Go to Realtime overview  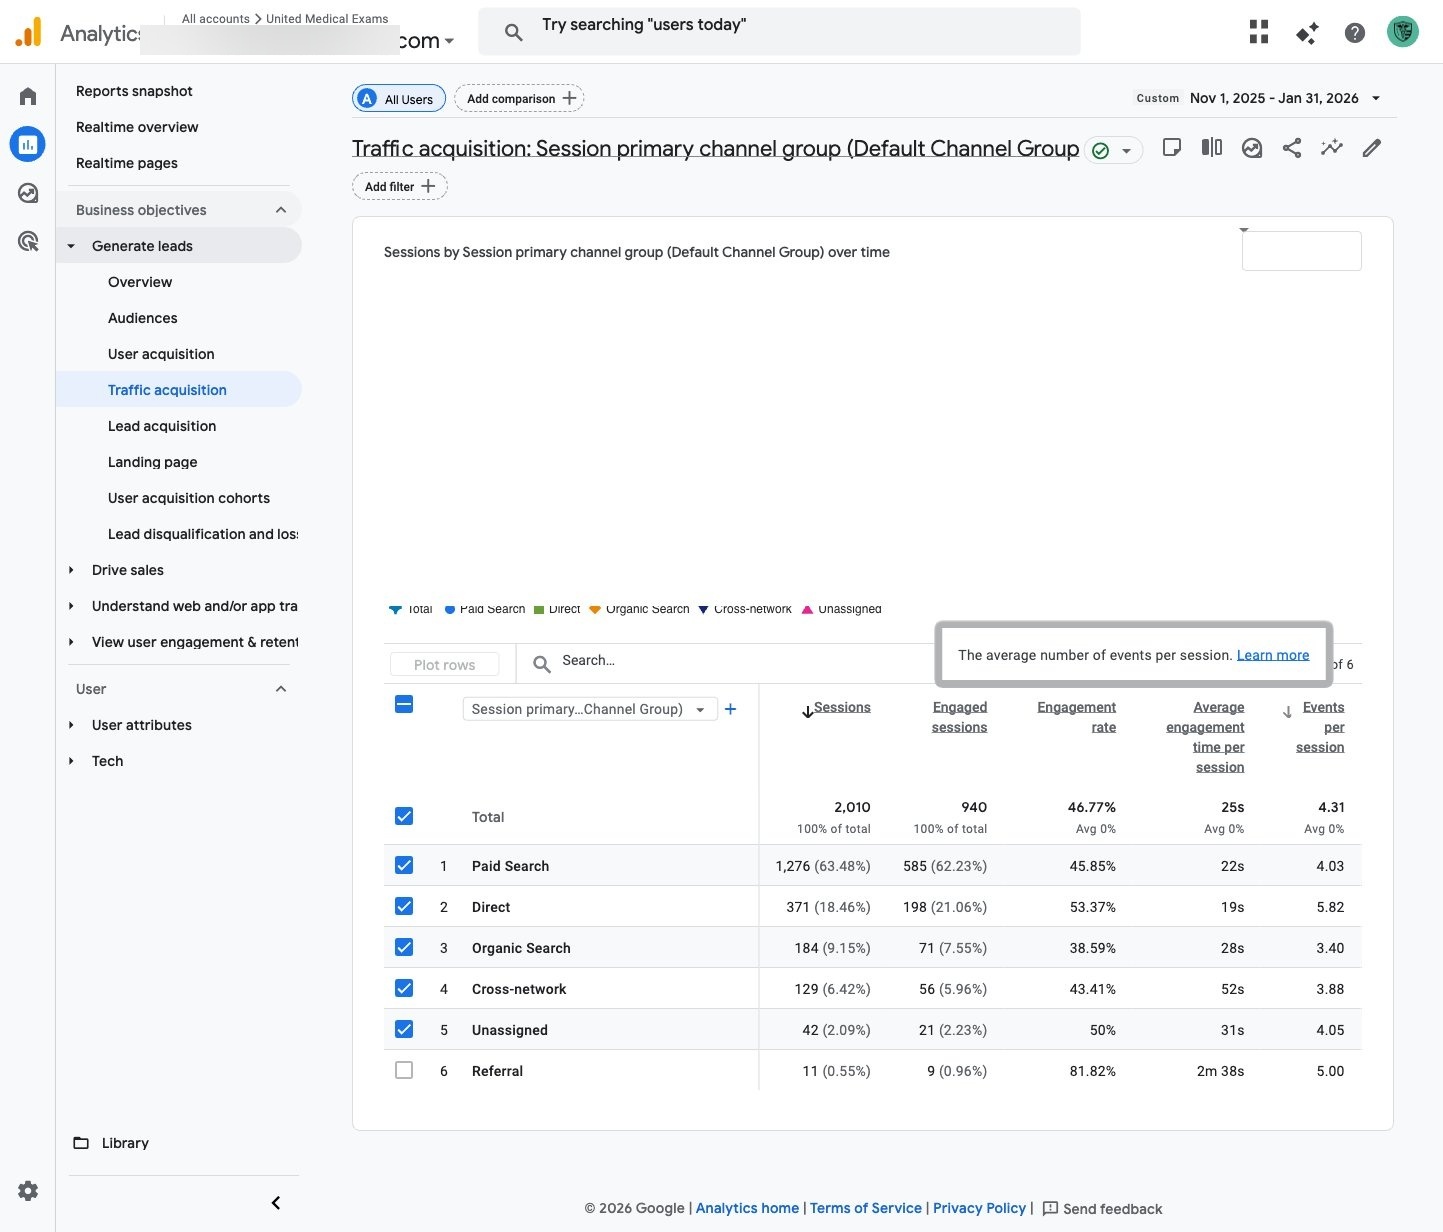click(x=137, y=127)
